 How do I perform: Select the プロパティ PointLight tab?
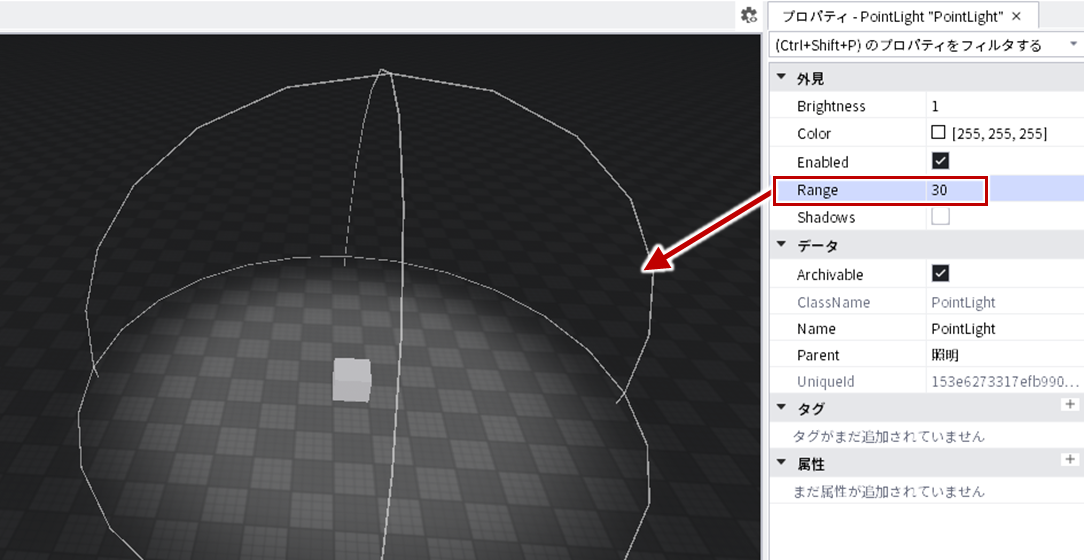coord(893,17)
